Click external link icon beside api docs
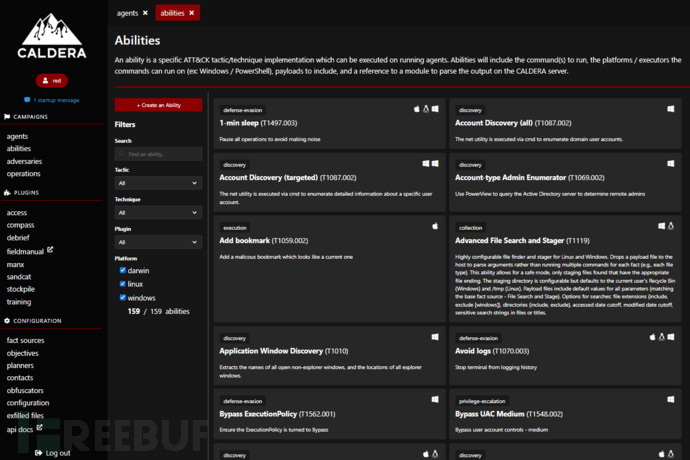Image resolution: width=690 pixels, height=460 pixels. [40, 428]
